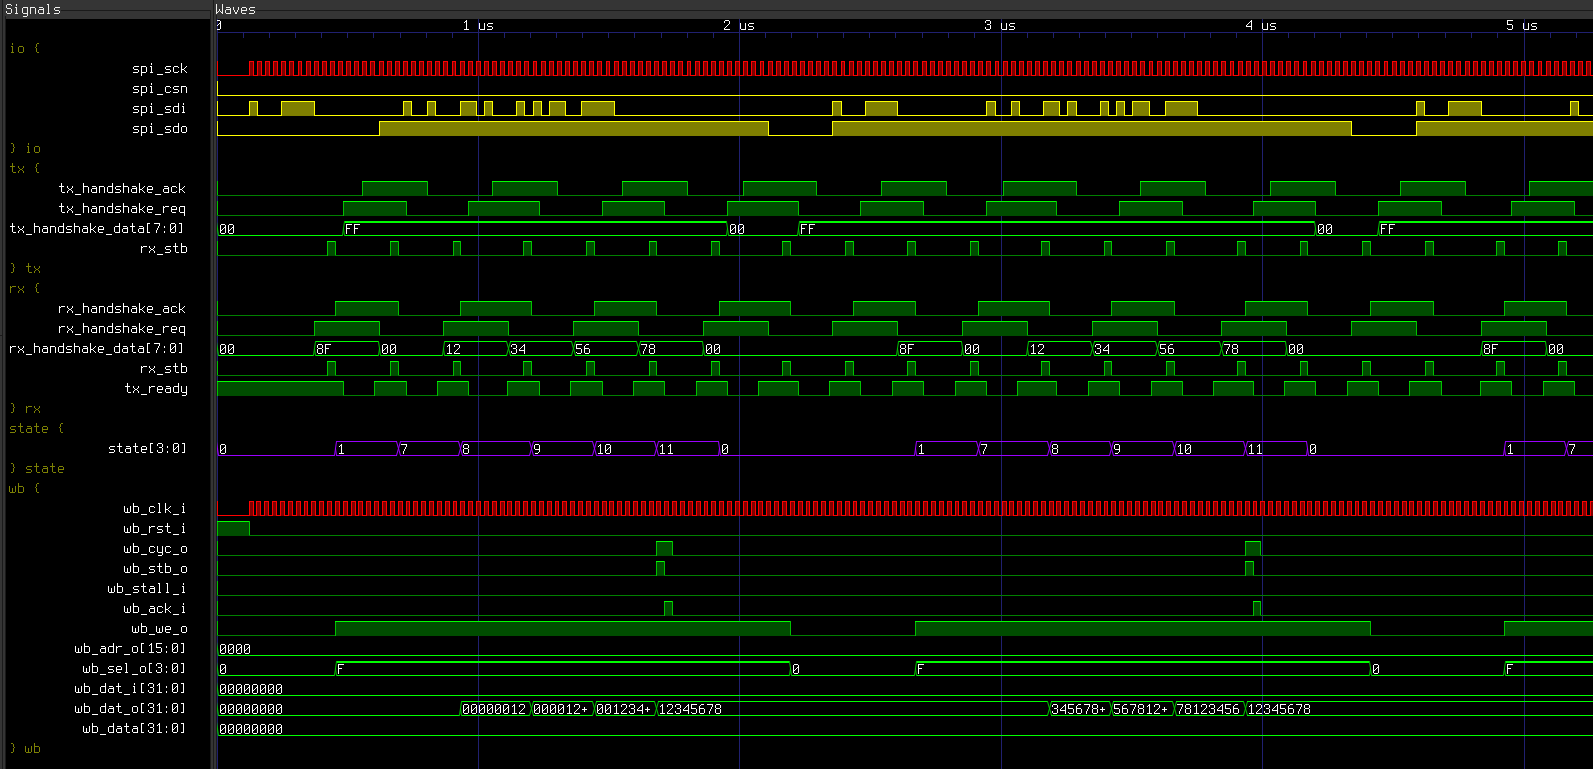The image size is (1593, 769).
Task: Click the Waves panel header
Action: pos(235,9)
